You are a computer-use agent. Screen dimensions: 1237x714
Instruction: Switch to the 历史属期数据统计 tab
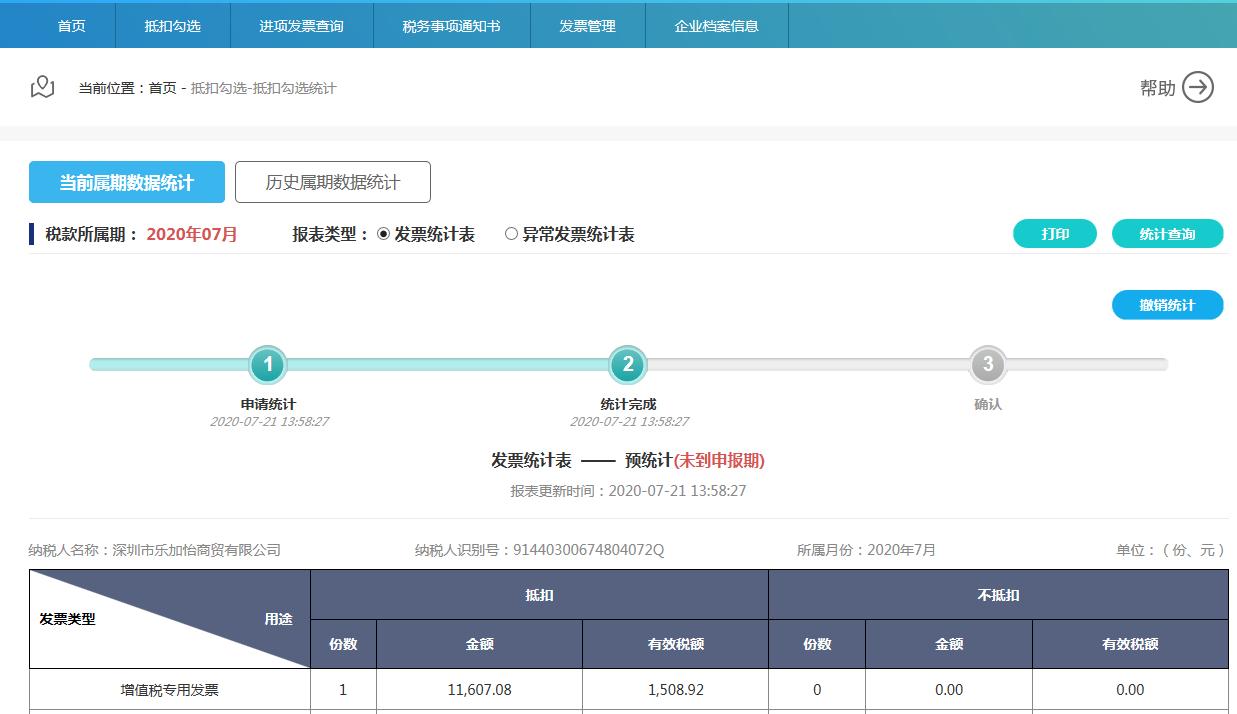[333, 181]
